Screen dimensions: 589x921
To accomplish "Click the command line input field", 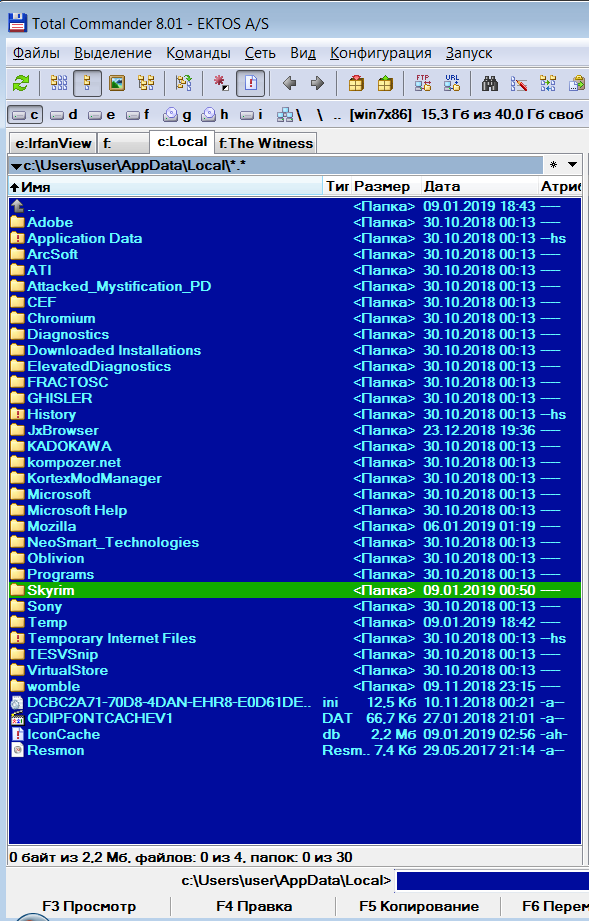I will coord(492,881).
